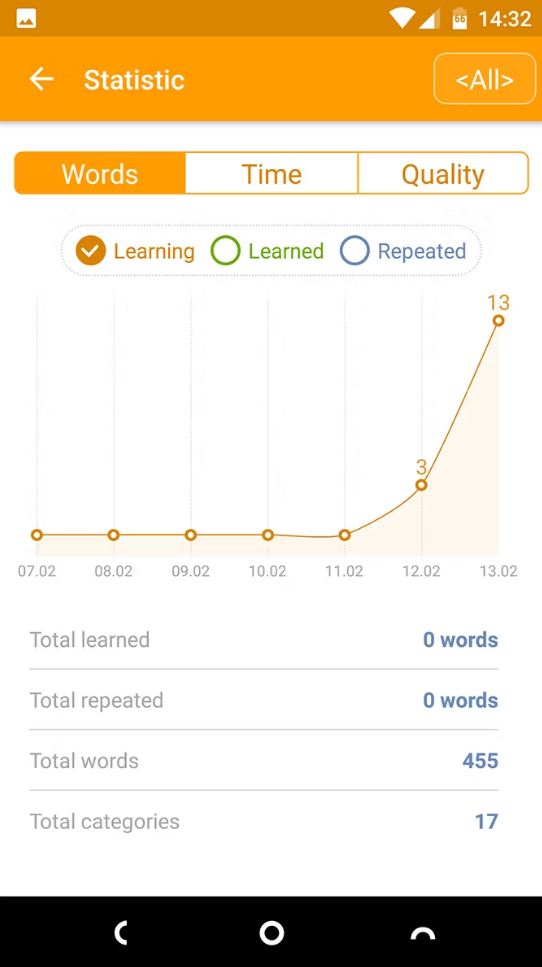Image resolution: width=542 pixels, height=967 pixels.
Task: Tap the 07.02 chart data point
Action: (x=36, y=535)
